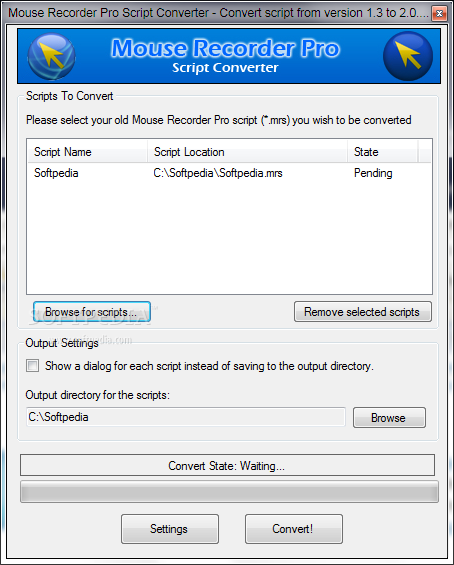
Task: Click the Mouse Recorder Pro banner title
Action: pyautogui.click(x=225, y=48)
